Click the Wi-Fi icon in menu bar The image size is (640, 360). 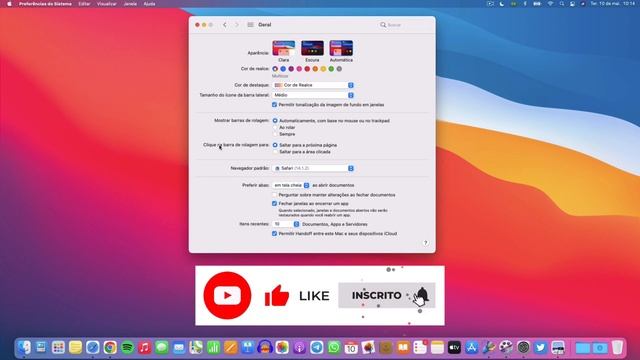click(550, 4)
